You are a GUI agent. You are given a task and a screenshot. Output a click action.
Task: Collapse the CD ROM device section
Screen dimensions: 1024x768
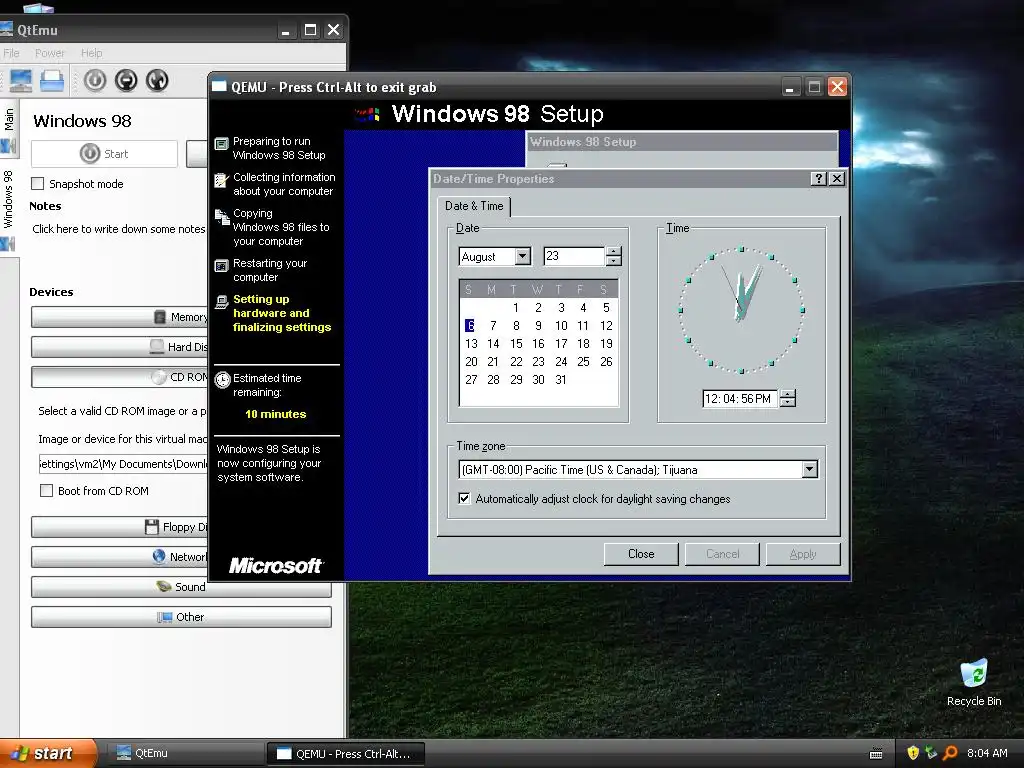pyautogui.click(x=119, y=377)
